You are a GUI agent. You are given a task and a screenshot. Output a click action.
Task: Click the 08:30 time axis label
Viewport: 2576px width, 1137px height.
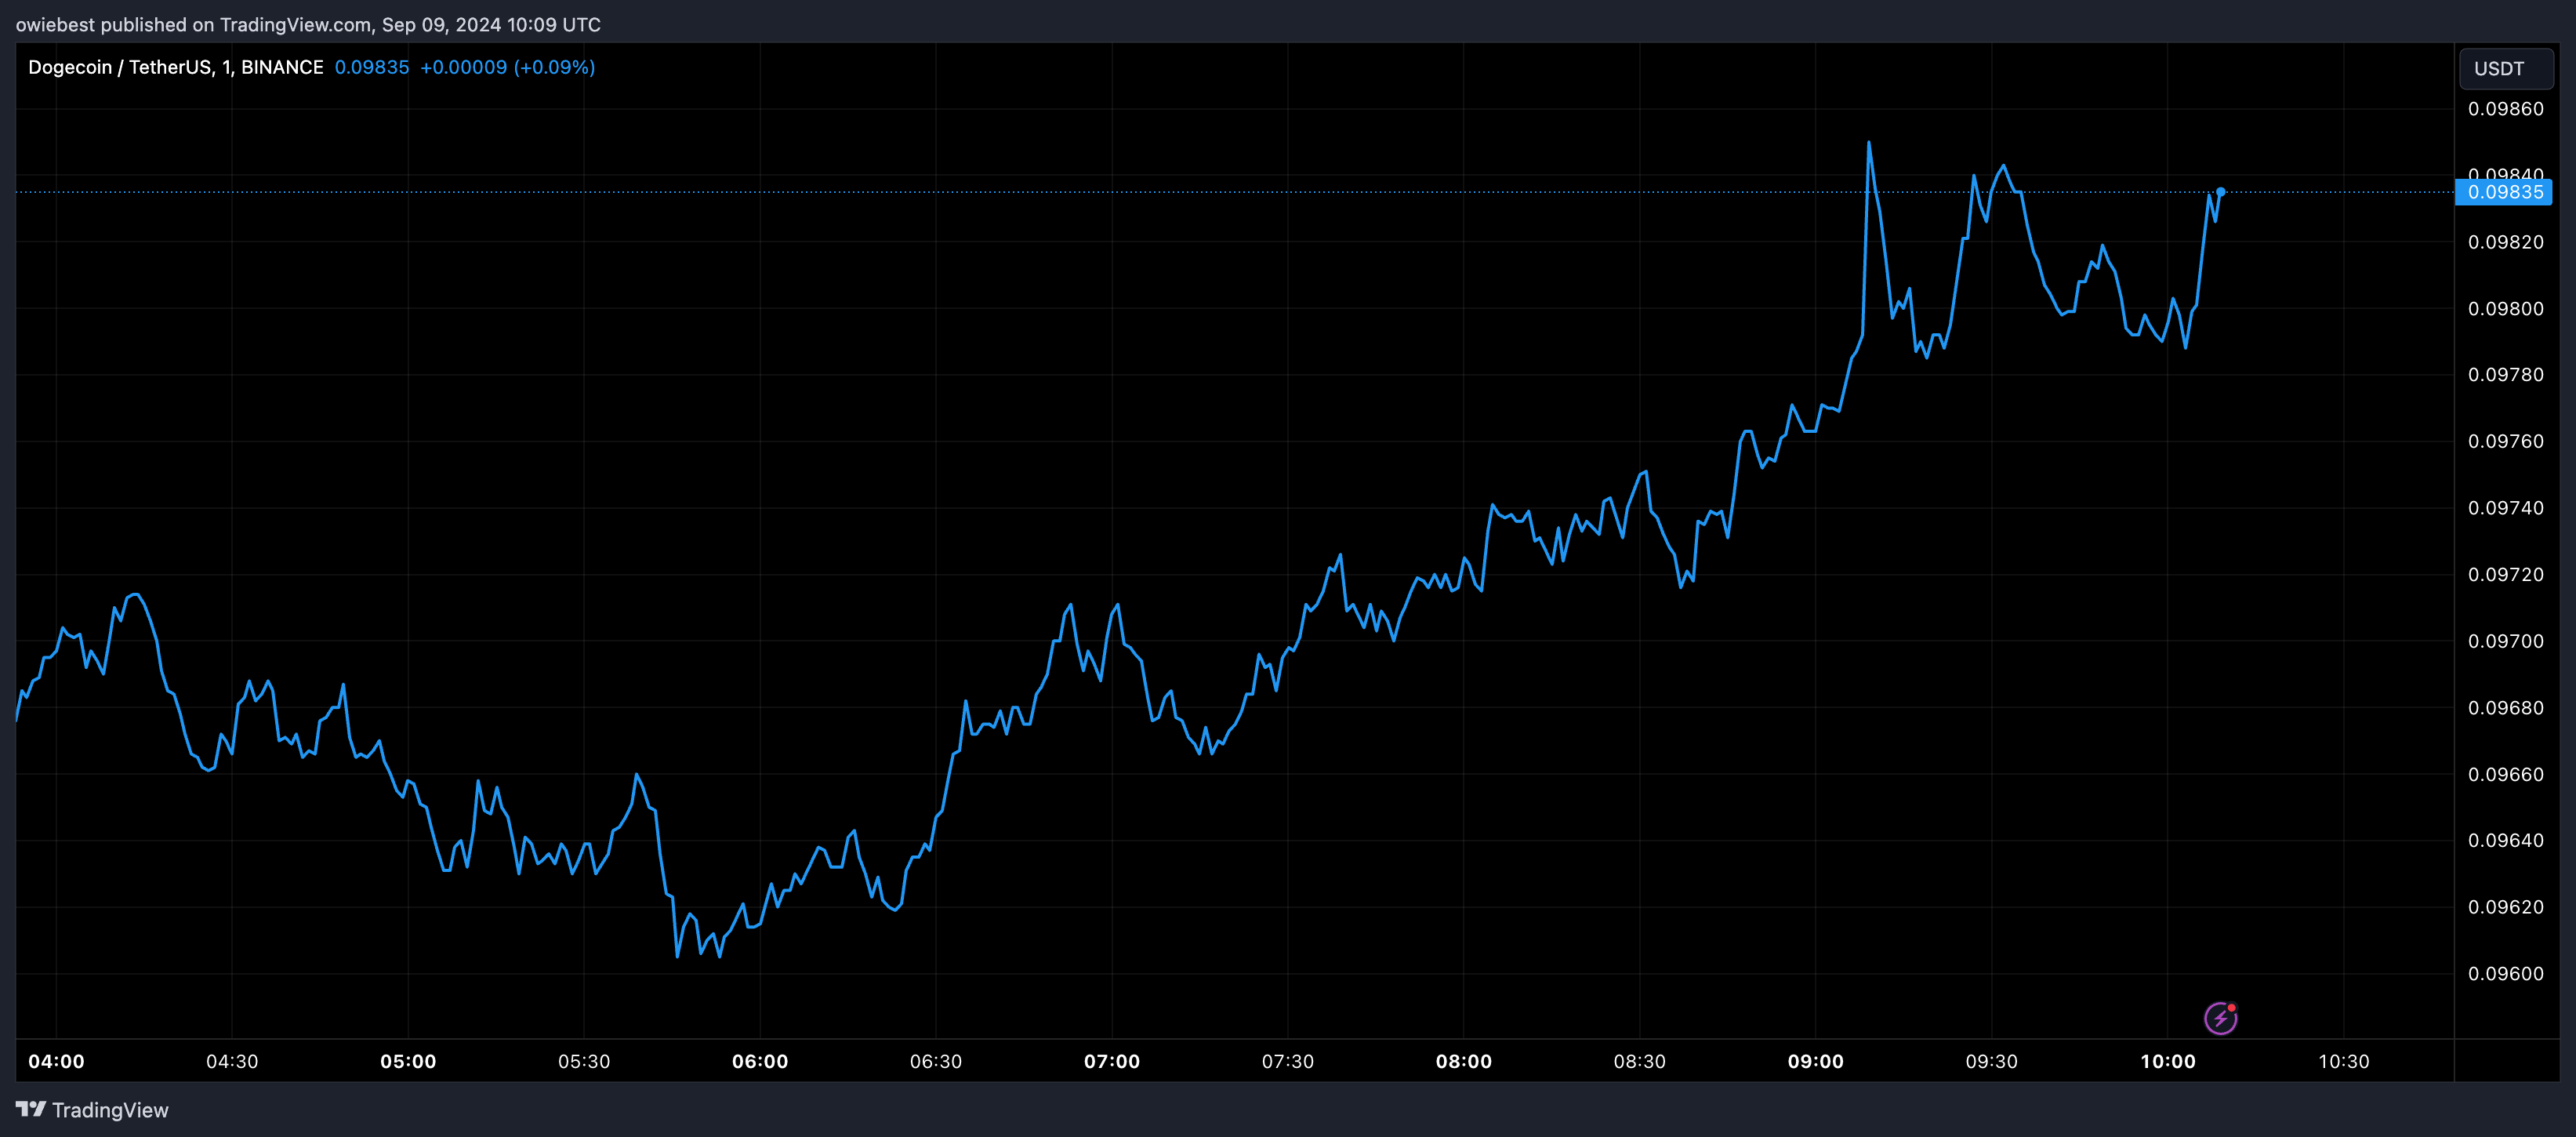(1640, 1061)
